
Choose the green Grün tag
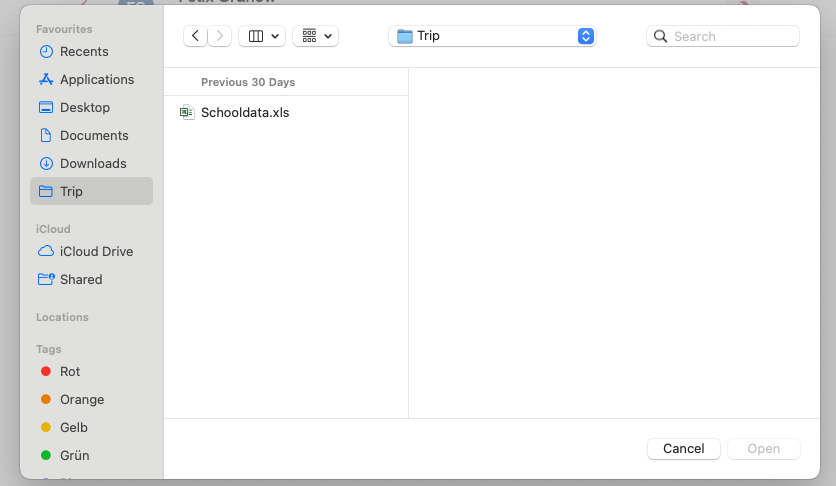(74, 455)
